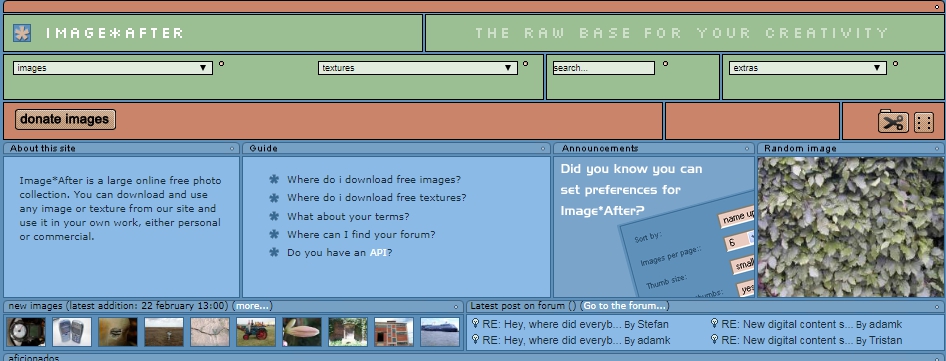This screenshot has height=361, width=946.
Task: Click the asterisk bullet beside 'find your forum'
Action: click(x=274, y=234)
